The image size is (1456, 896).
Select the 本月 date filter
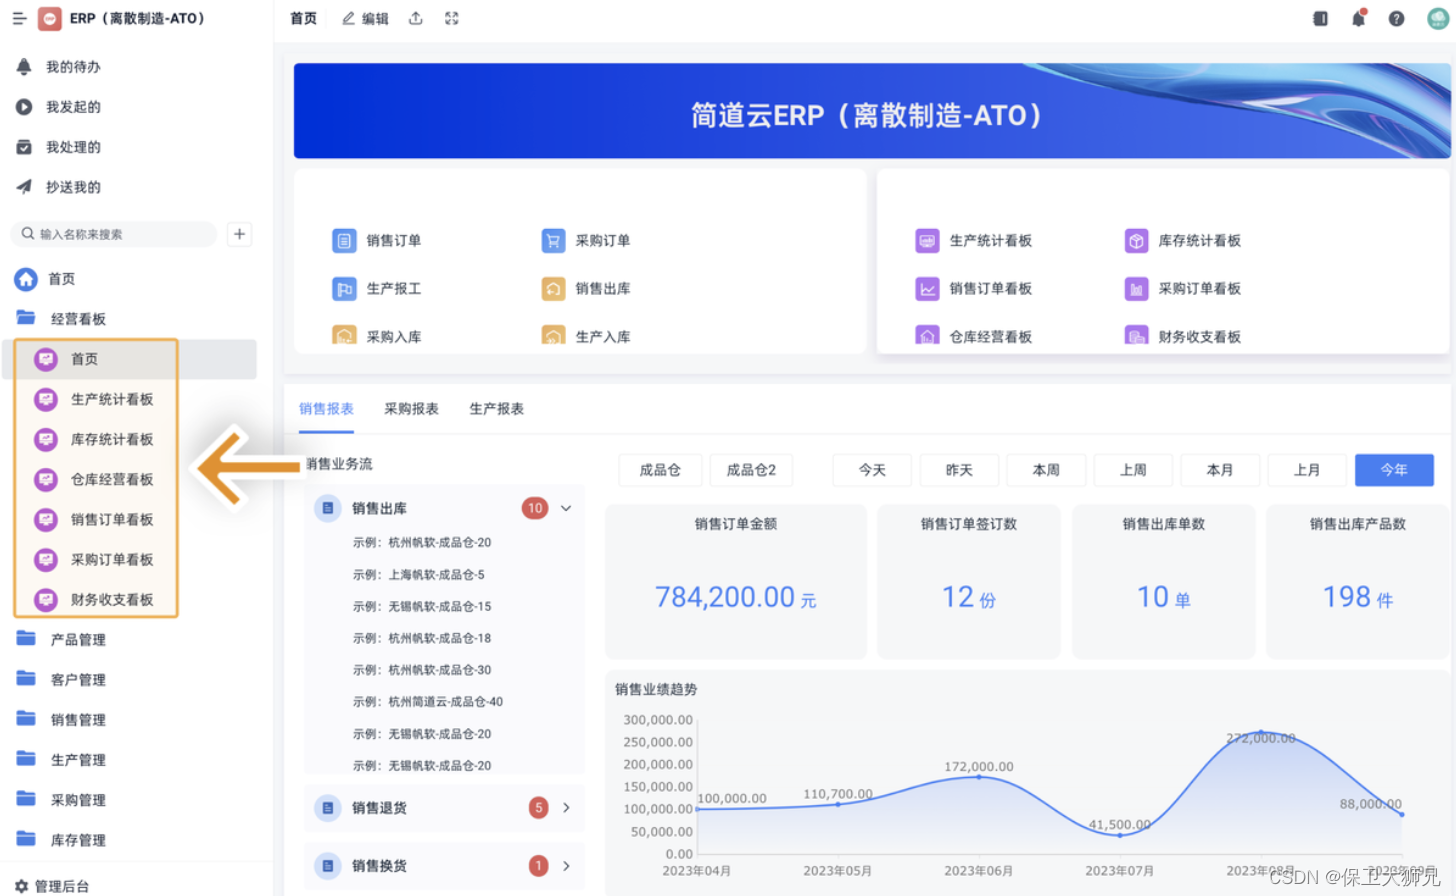coord(1220,470)
